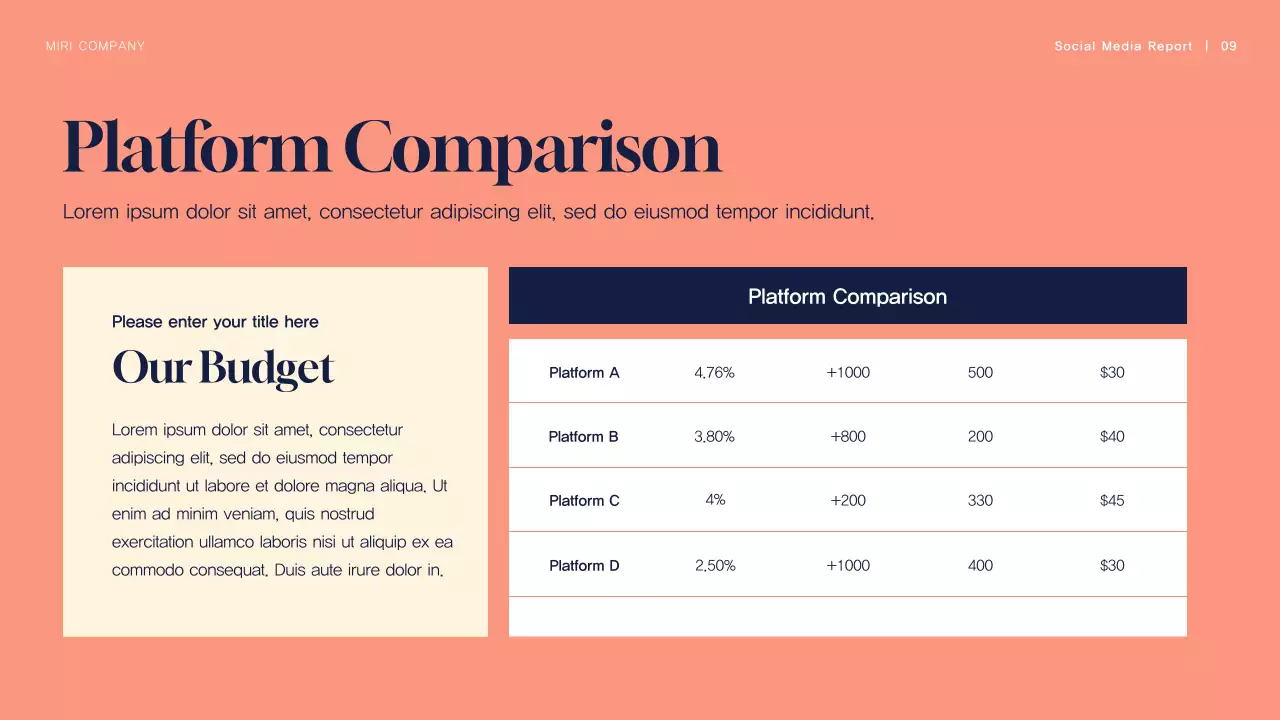Select the "$40" cell in Platform B row
This screenshot has height=720, width=1280.
[1112, 437]
